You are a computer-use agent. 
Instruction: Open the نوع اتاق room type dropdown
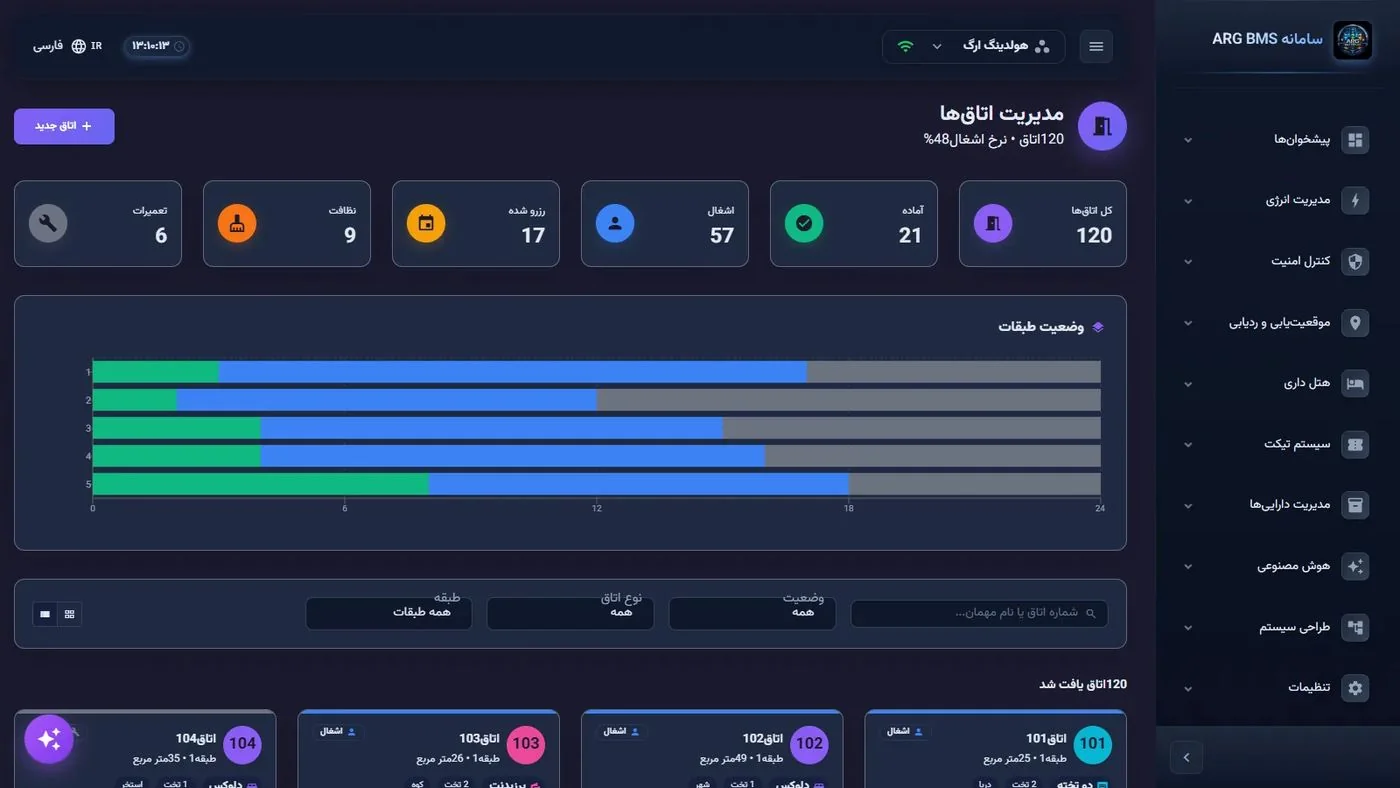570,613
